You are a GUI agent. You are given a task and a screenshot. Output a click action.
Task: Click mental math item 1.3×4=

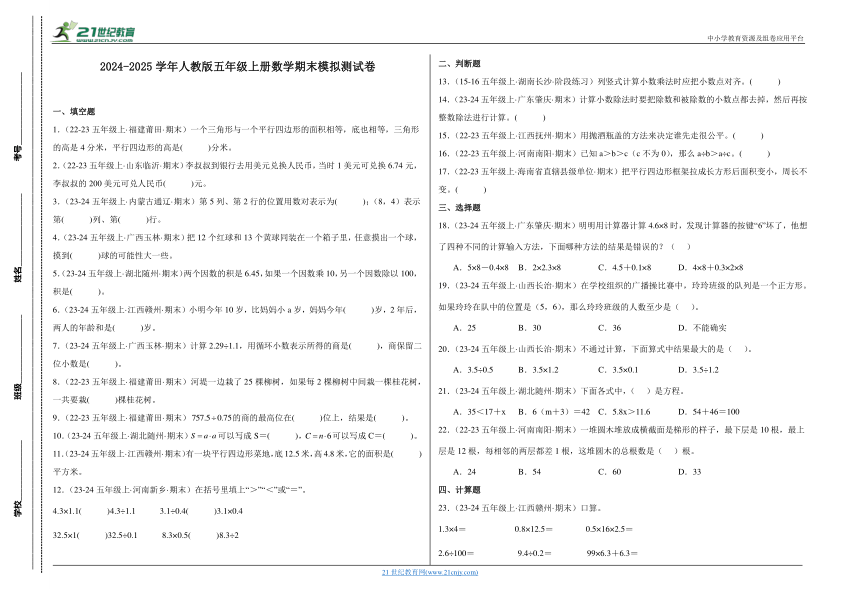click(452, 529)
